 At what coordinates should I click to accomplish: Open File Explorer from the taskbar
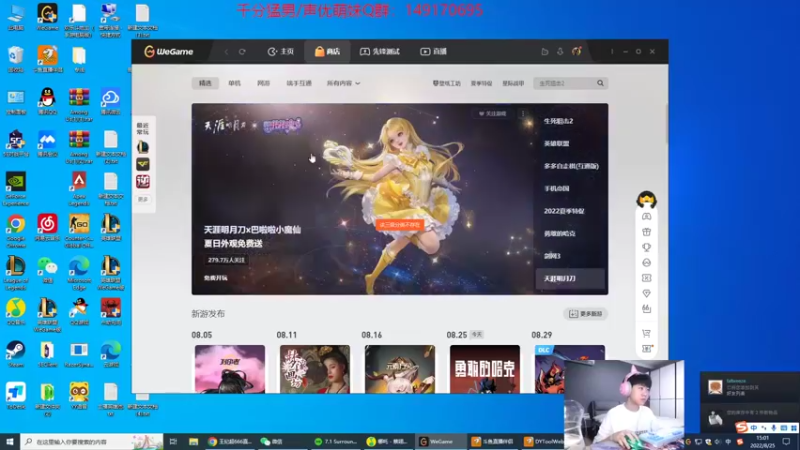pos(193,441)
